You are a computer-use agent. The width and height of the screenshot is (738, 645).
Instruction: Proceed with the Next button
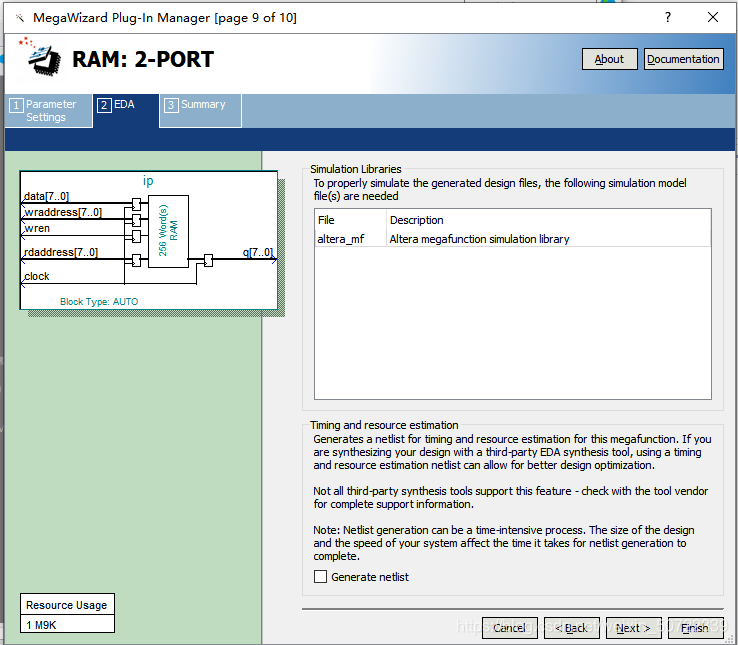[x=634, y=628]
